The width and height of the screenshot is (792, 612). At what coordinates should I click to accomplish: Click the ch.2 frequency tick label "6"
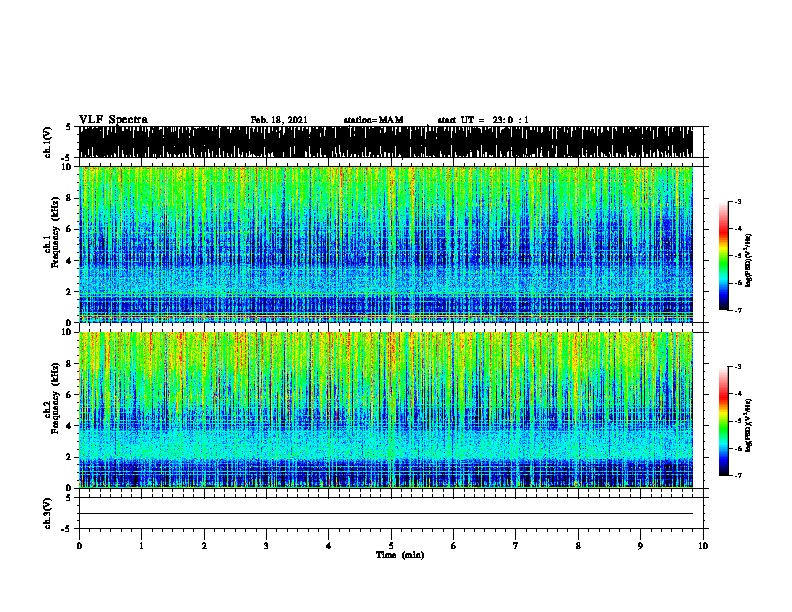(69, 395)
